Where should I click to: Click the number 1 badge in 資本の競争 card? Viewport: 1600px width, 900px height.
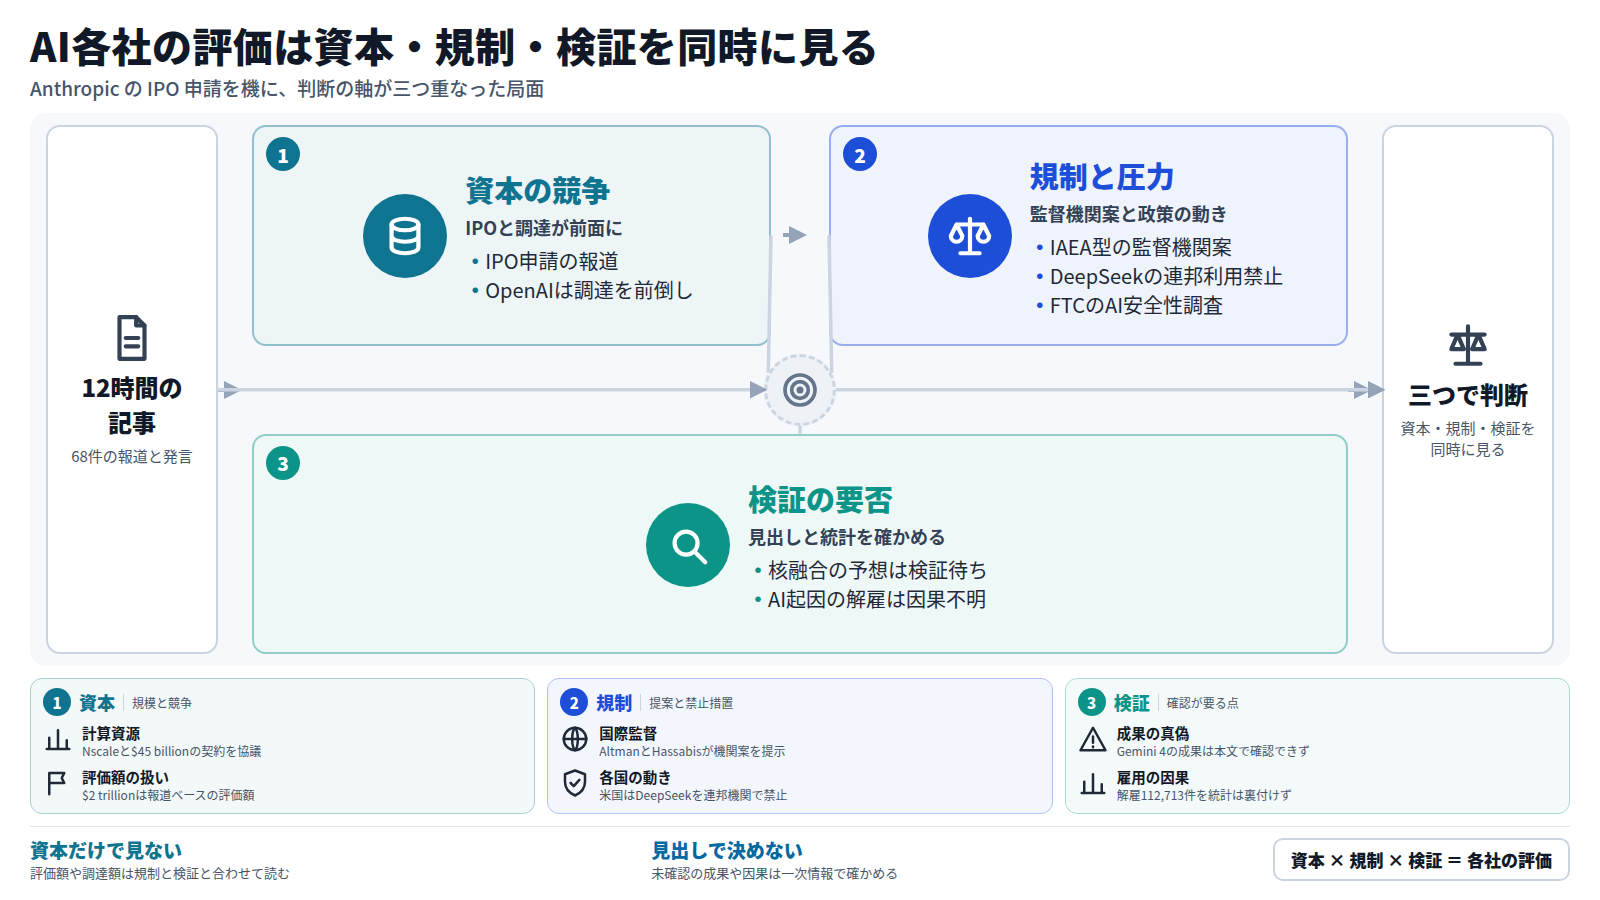coord(283,155)
